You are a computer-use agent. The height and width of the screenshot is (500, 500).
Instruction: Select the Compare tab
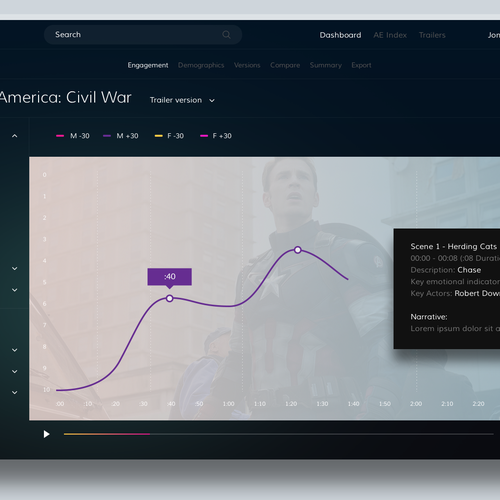click(285, 65)
